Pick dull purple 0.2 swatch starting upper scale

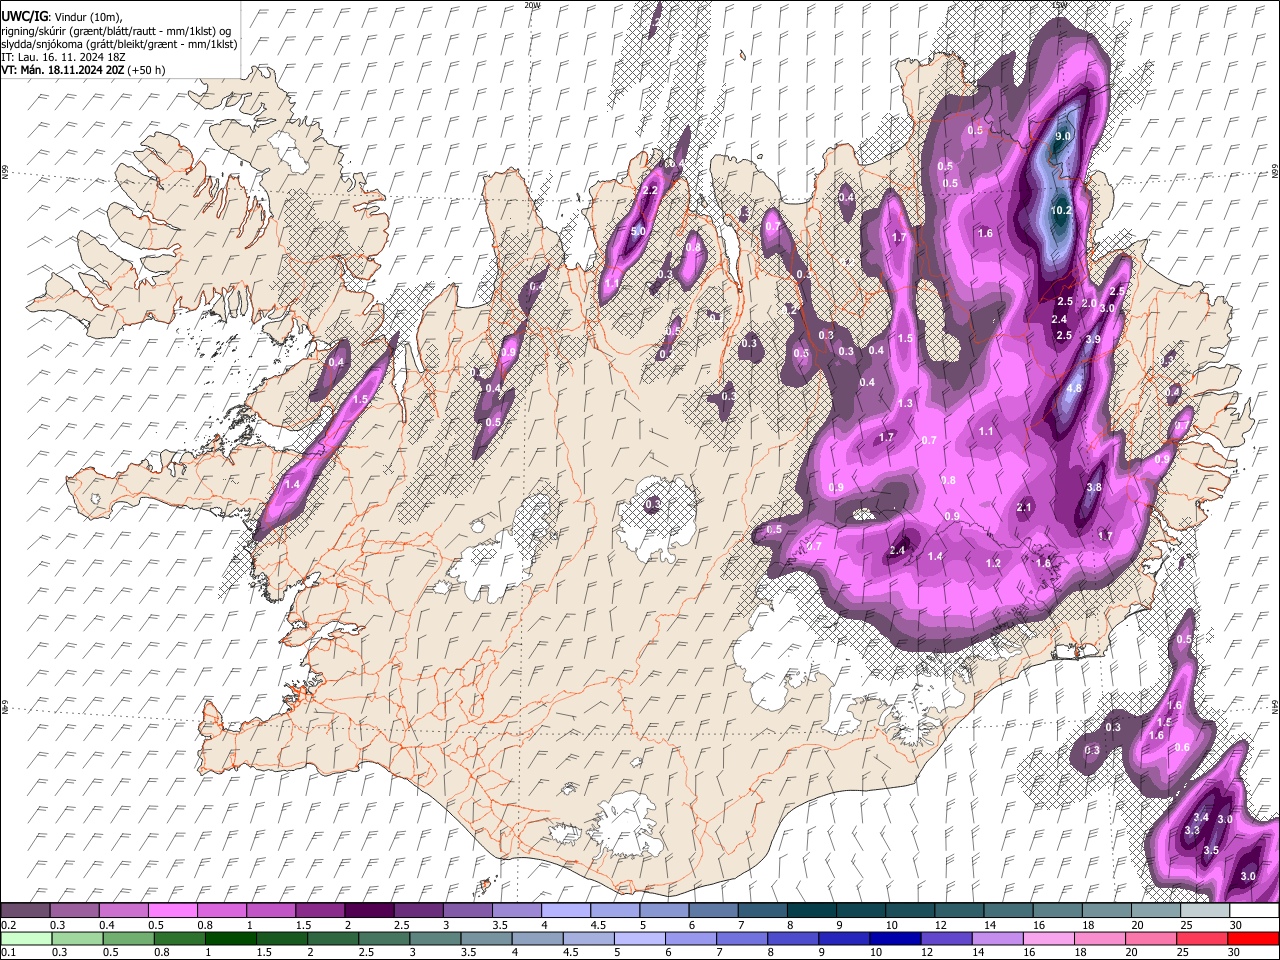pyautogui.click(x=26, y=911)
